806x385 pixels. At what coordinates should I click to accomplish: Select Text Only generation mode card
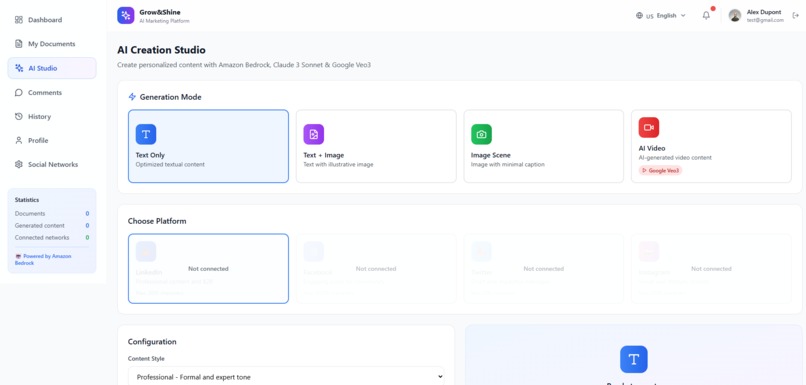(208, 146)
